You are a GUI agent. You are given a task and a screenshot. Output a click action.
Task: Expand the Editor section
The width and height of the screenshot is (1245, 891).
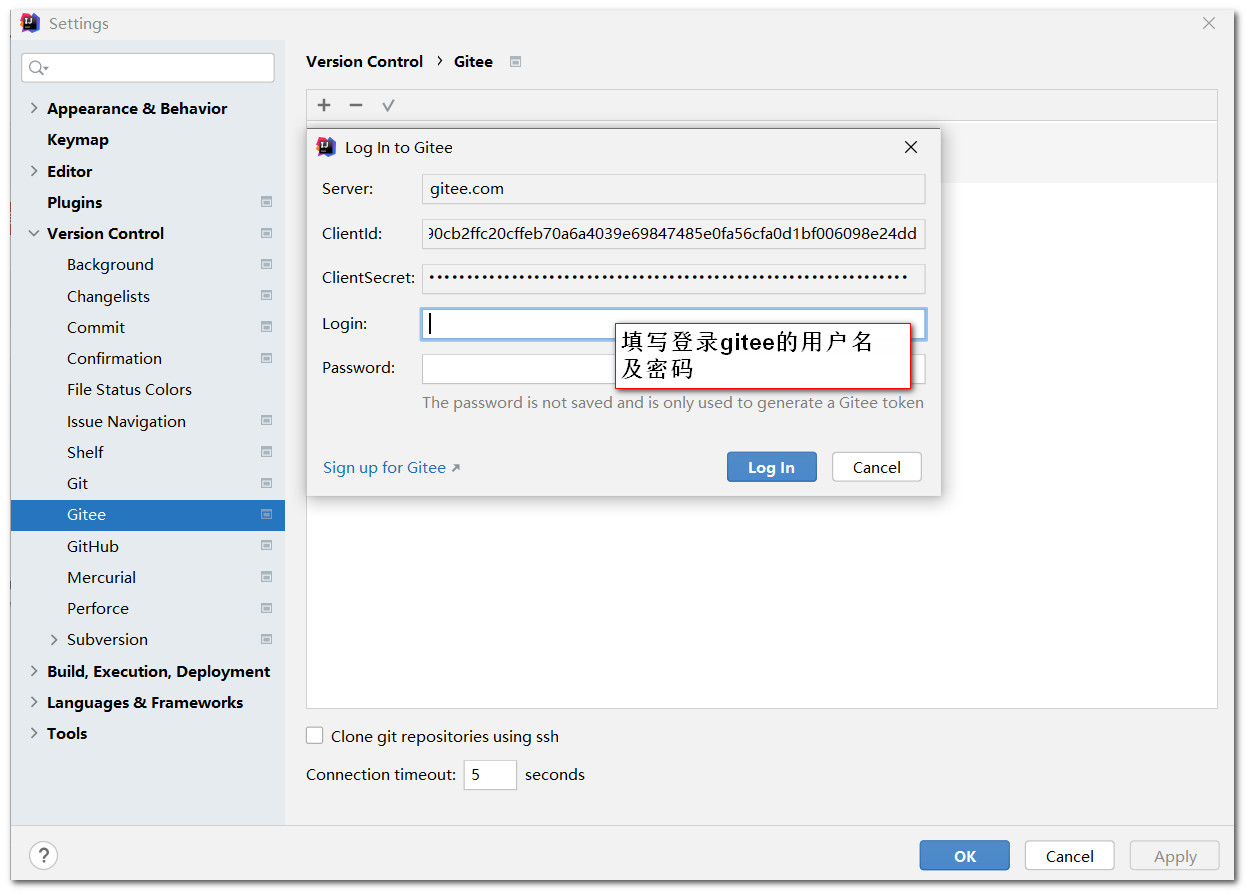34,171
